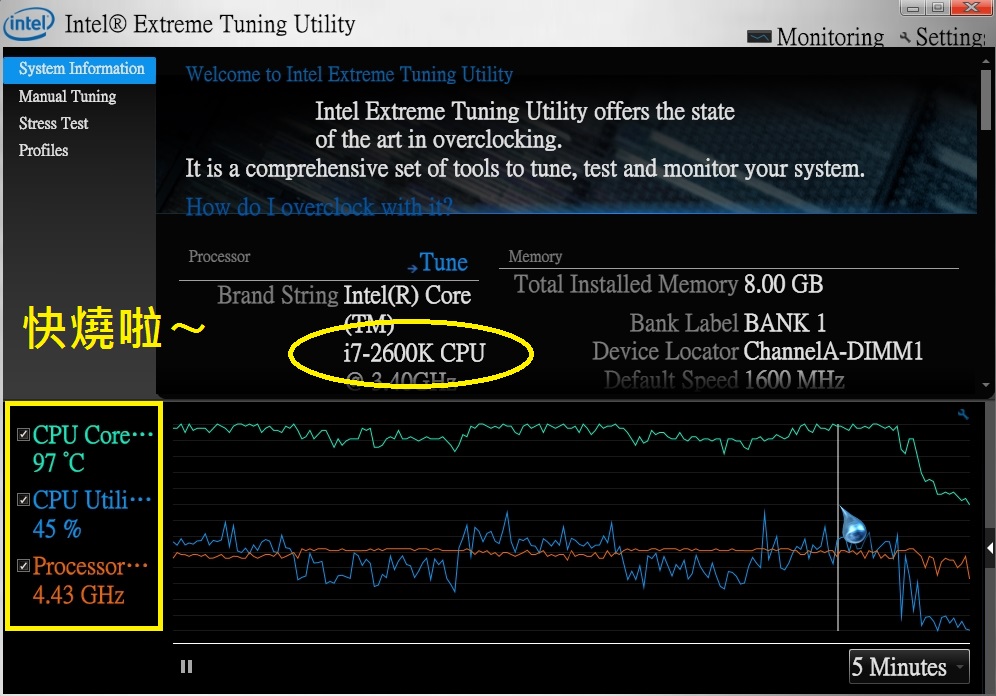Screen dimensions: 996x696
Task: Open 'How do I overclock with it?' link
Action: [319, 207]
